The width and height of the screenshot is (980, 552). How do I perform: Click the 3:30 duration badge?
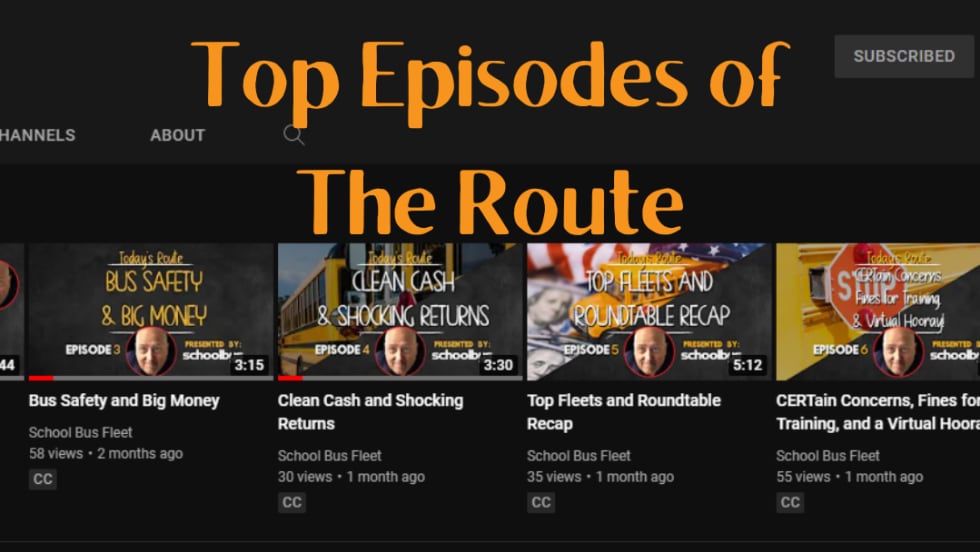pos(498,365)
